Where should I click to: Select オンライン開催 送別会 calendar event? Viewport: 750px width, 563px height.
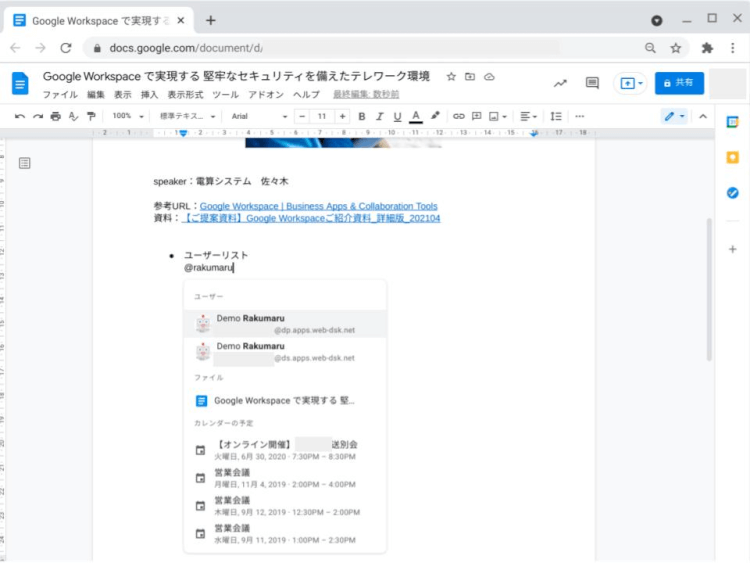285,450
